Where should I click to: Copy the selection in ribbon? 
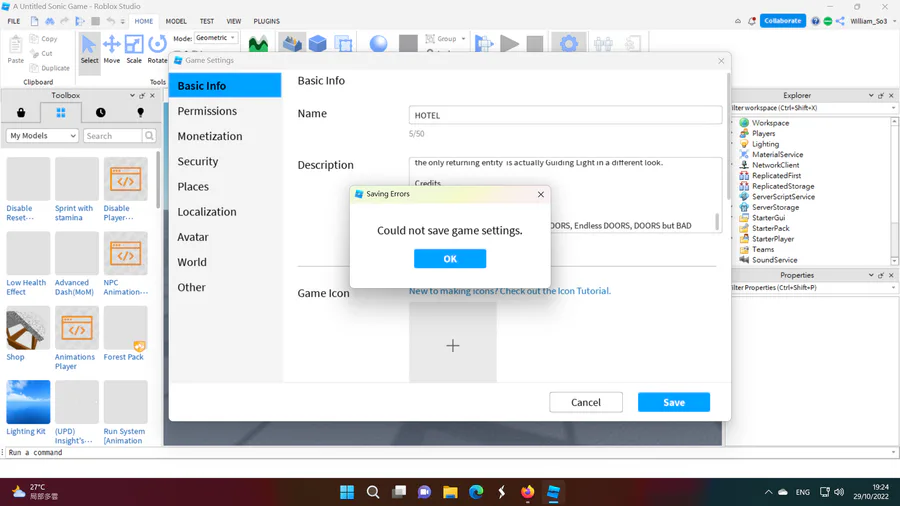44,38
